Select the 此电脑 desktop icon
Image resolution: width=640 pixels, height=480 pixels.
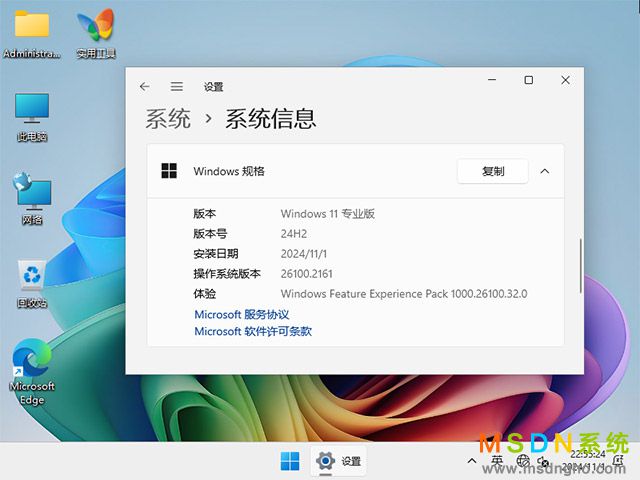[x=32, y=118]
